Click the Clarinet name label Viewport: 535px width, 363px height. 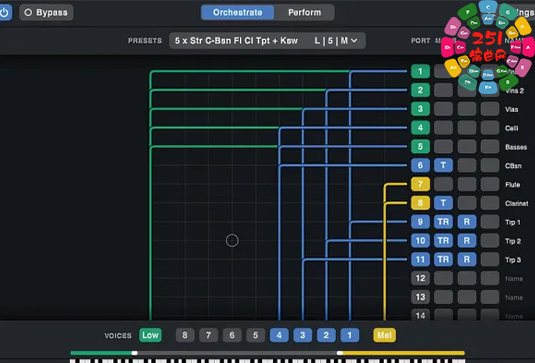coord(517,203)
